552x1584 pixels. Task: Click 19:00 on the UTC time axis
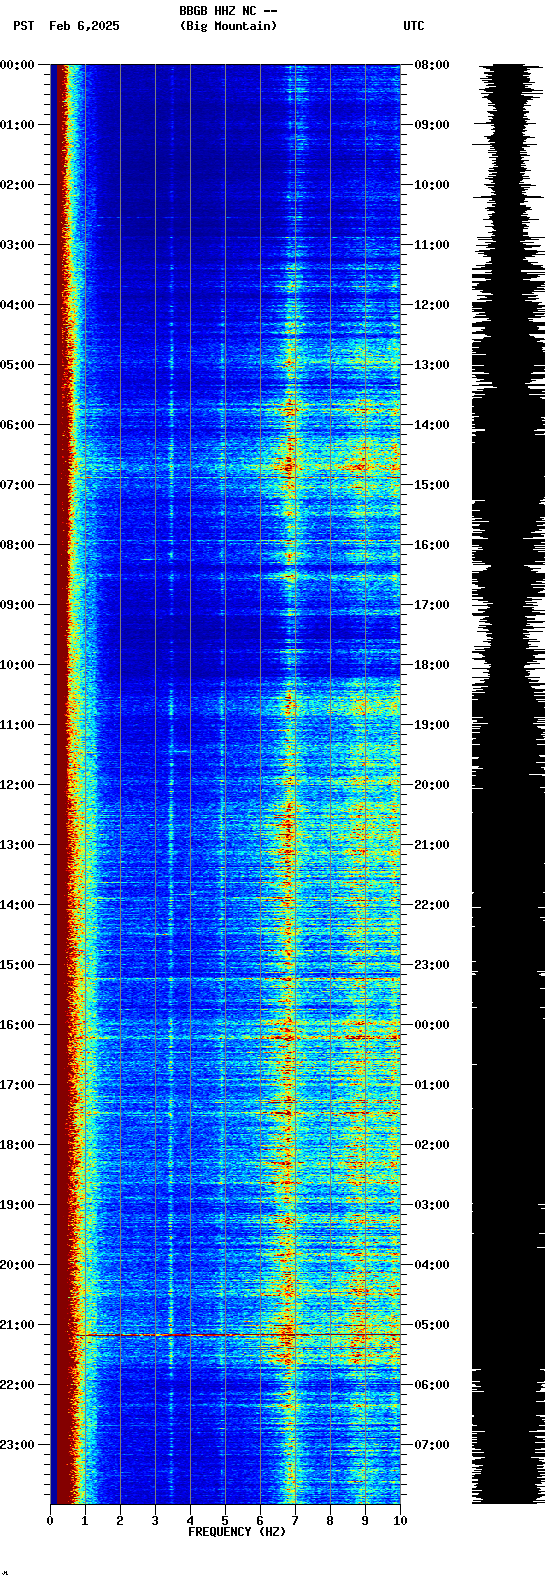point(431,725)
